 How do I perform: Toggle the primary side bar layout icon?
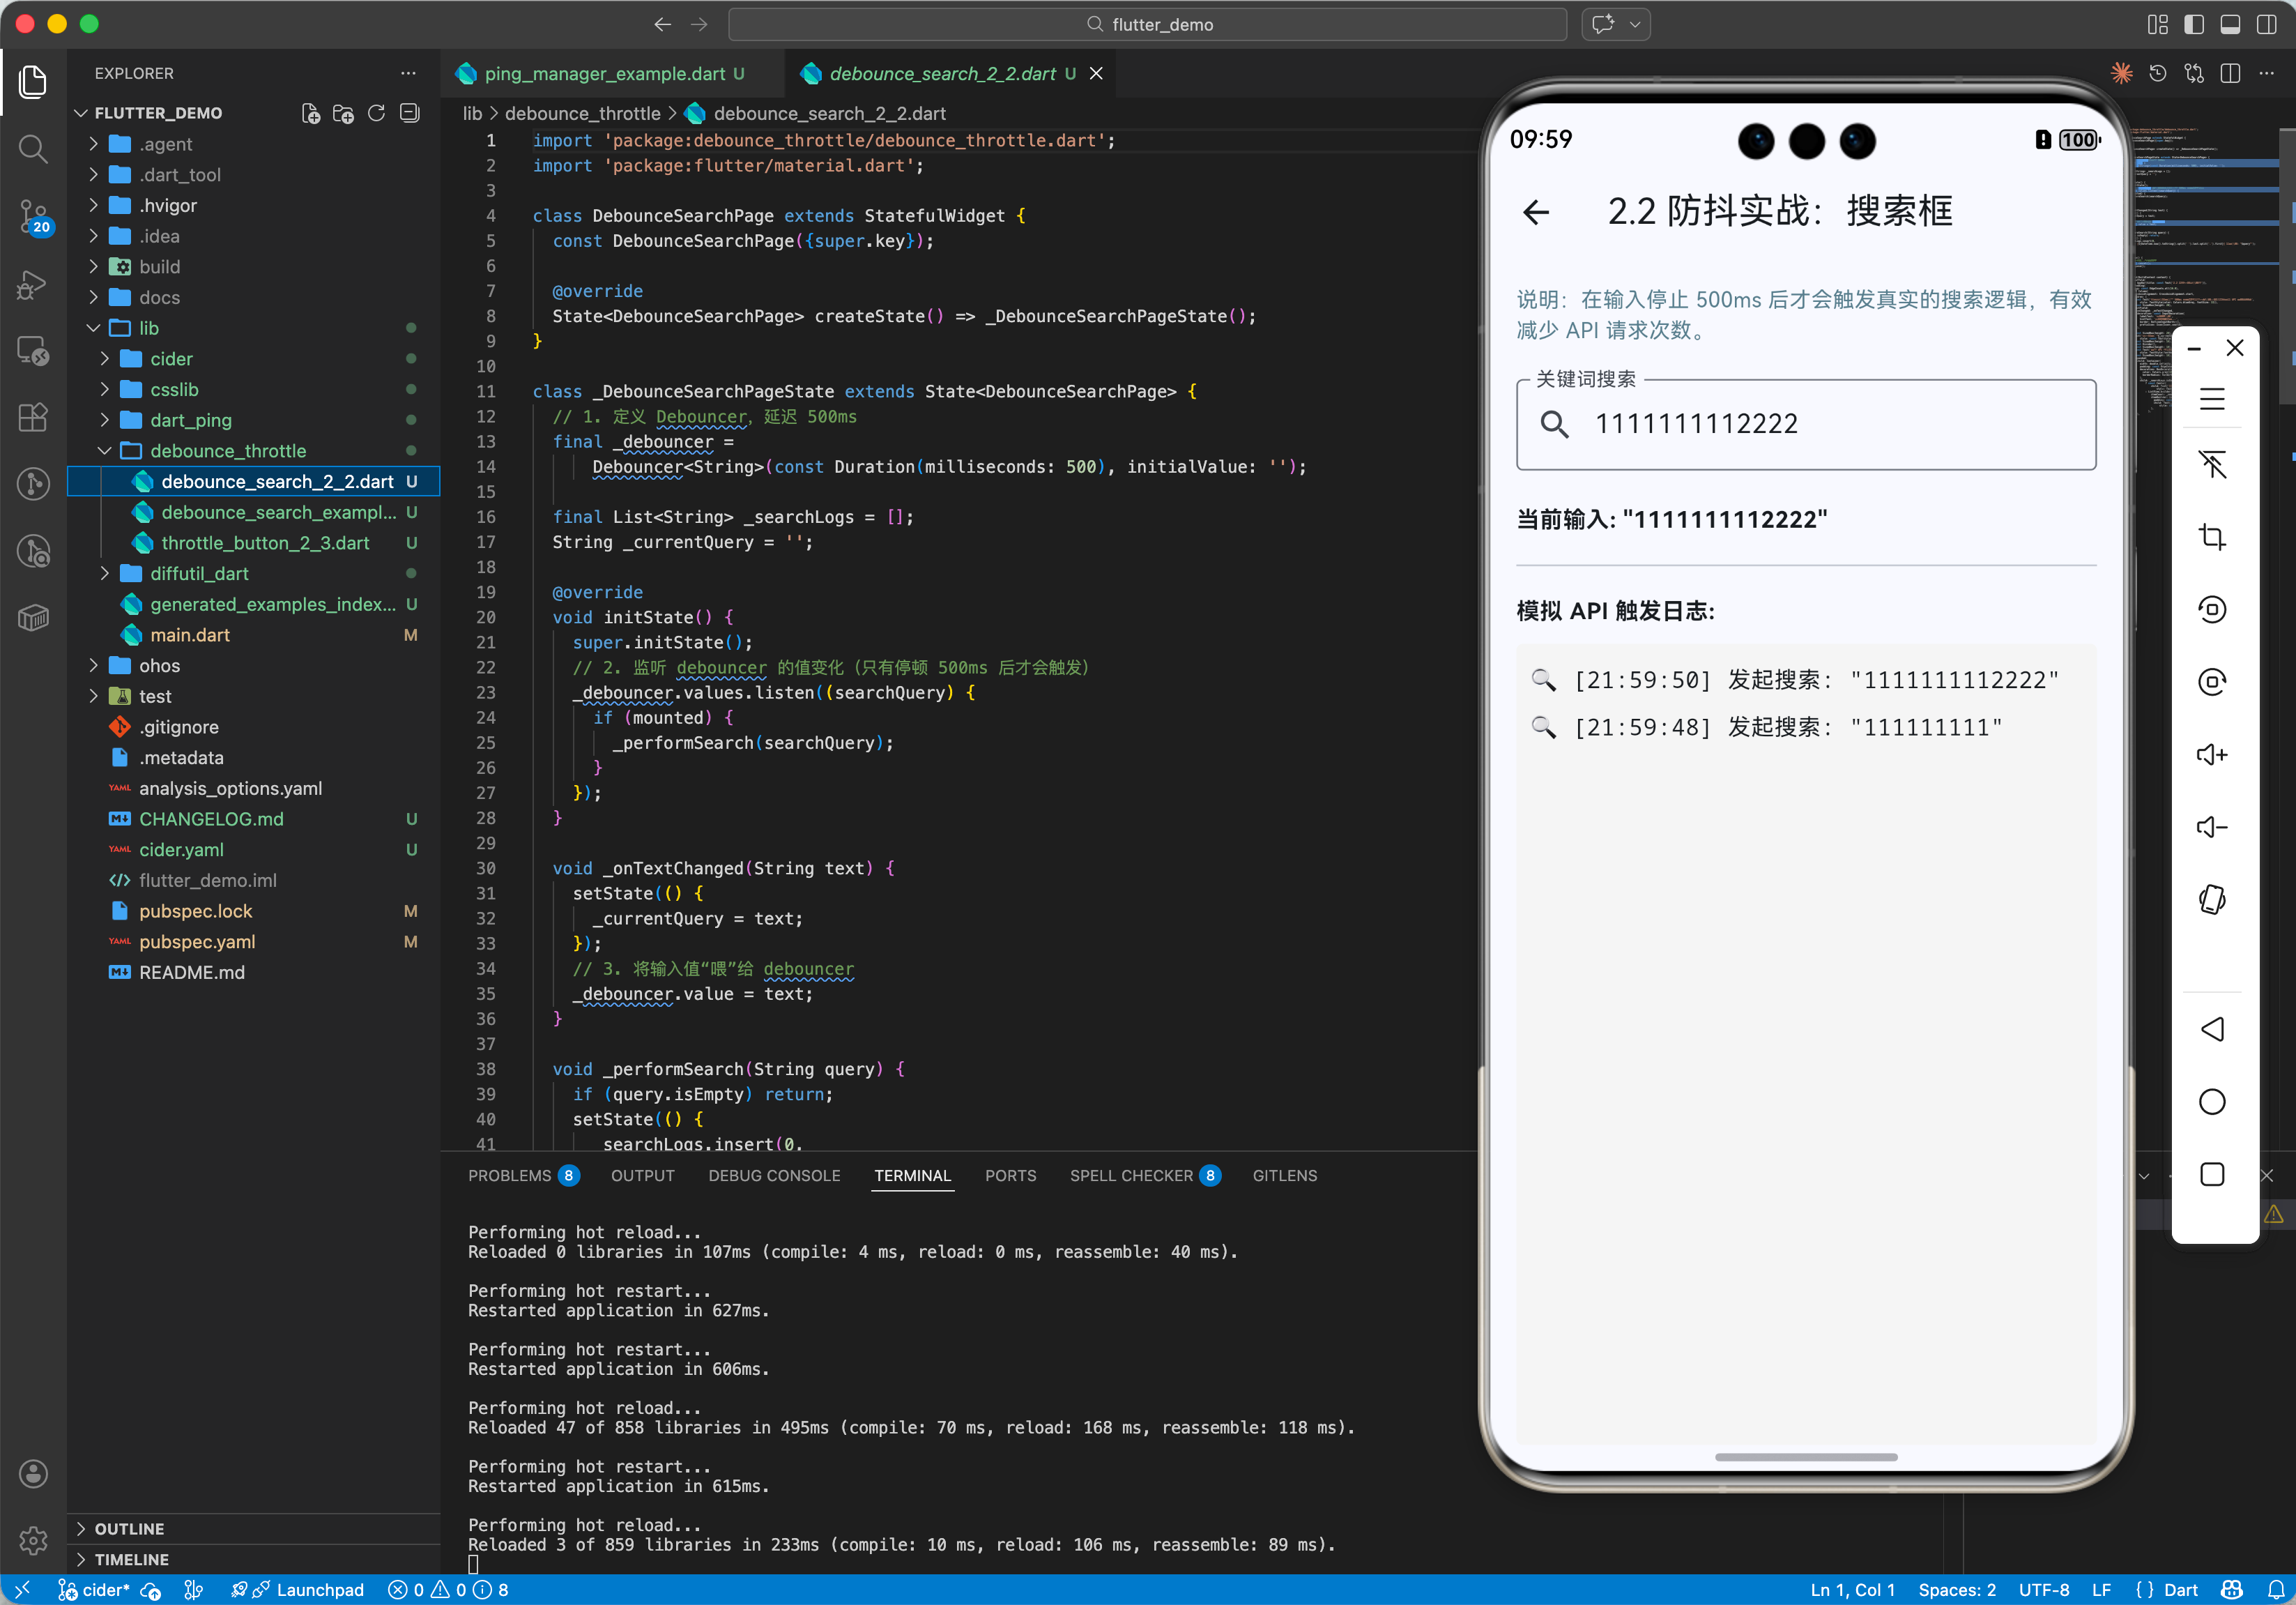2193,24
